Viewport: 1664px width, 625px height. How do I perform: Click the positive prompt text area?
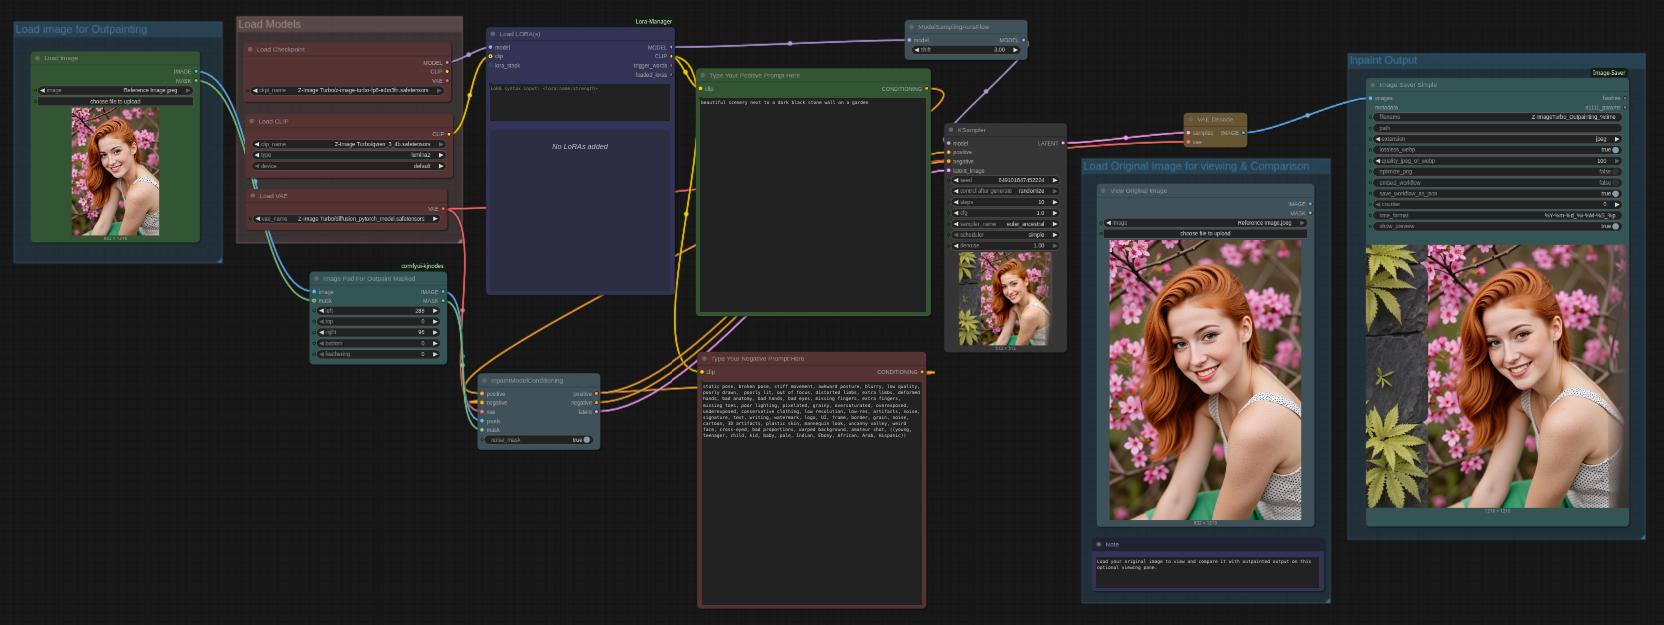812,200
